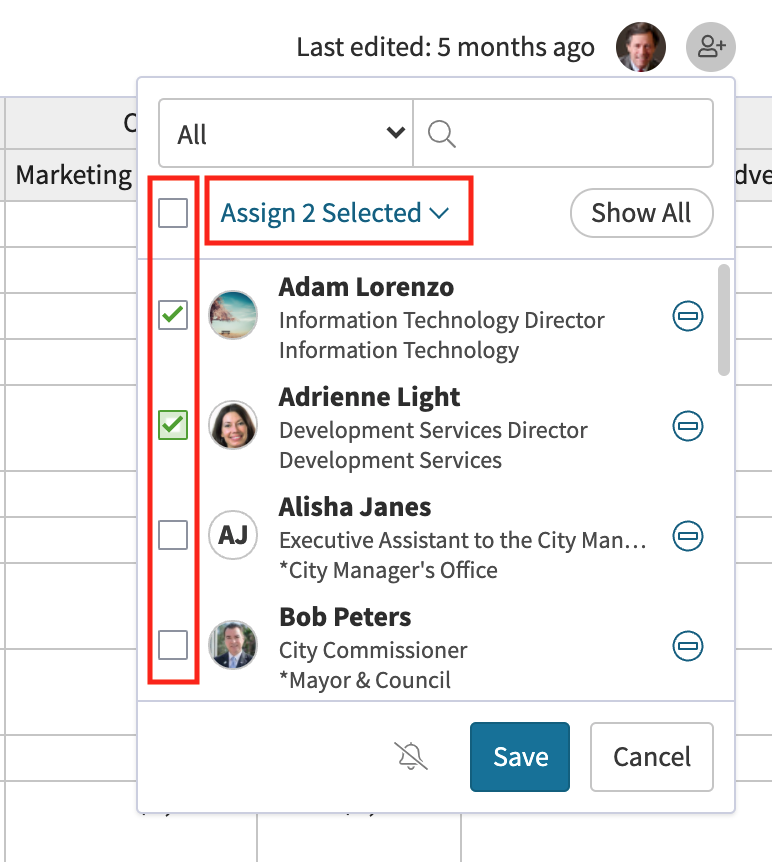The image size is (772, 862).
Task: Check Alisha Janes' selection checkbox
Action: click(172, 535)
